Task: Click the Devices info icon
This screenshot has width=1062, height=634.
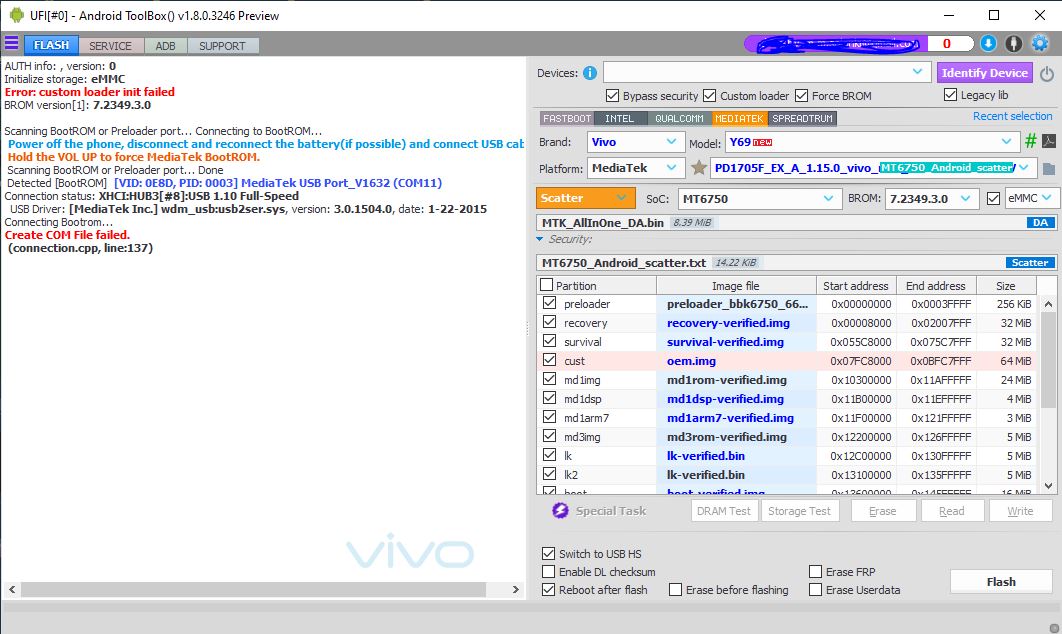Action: (590, 73)
